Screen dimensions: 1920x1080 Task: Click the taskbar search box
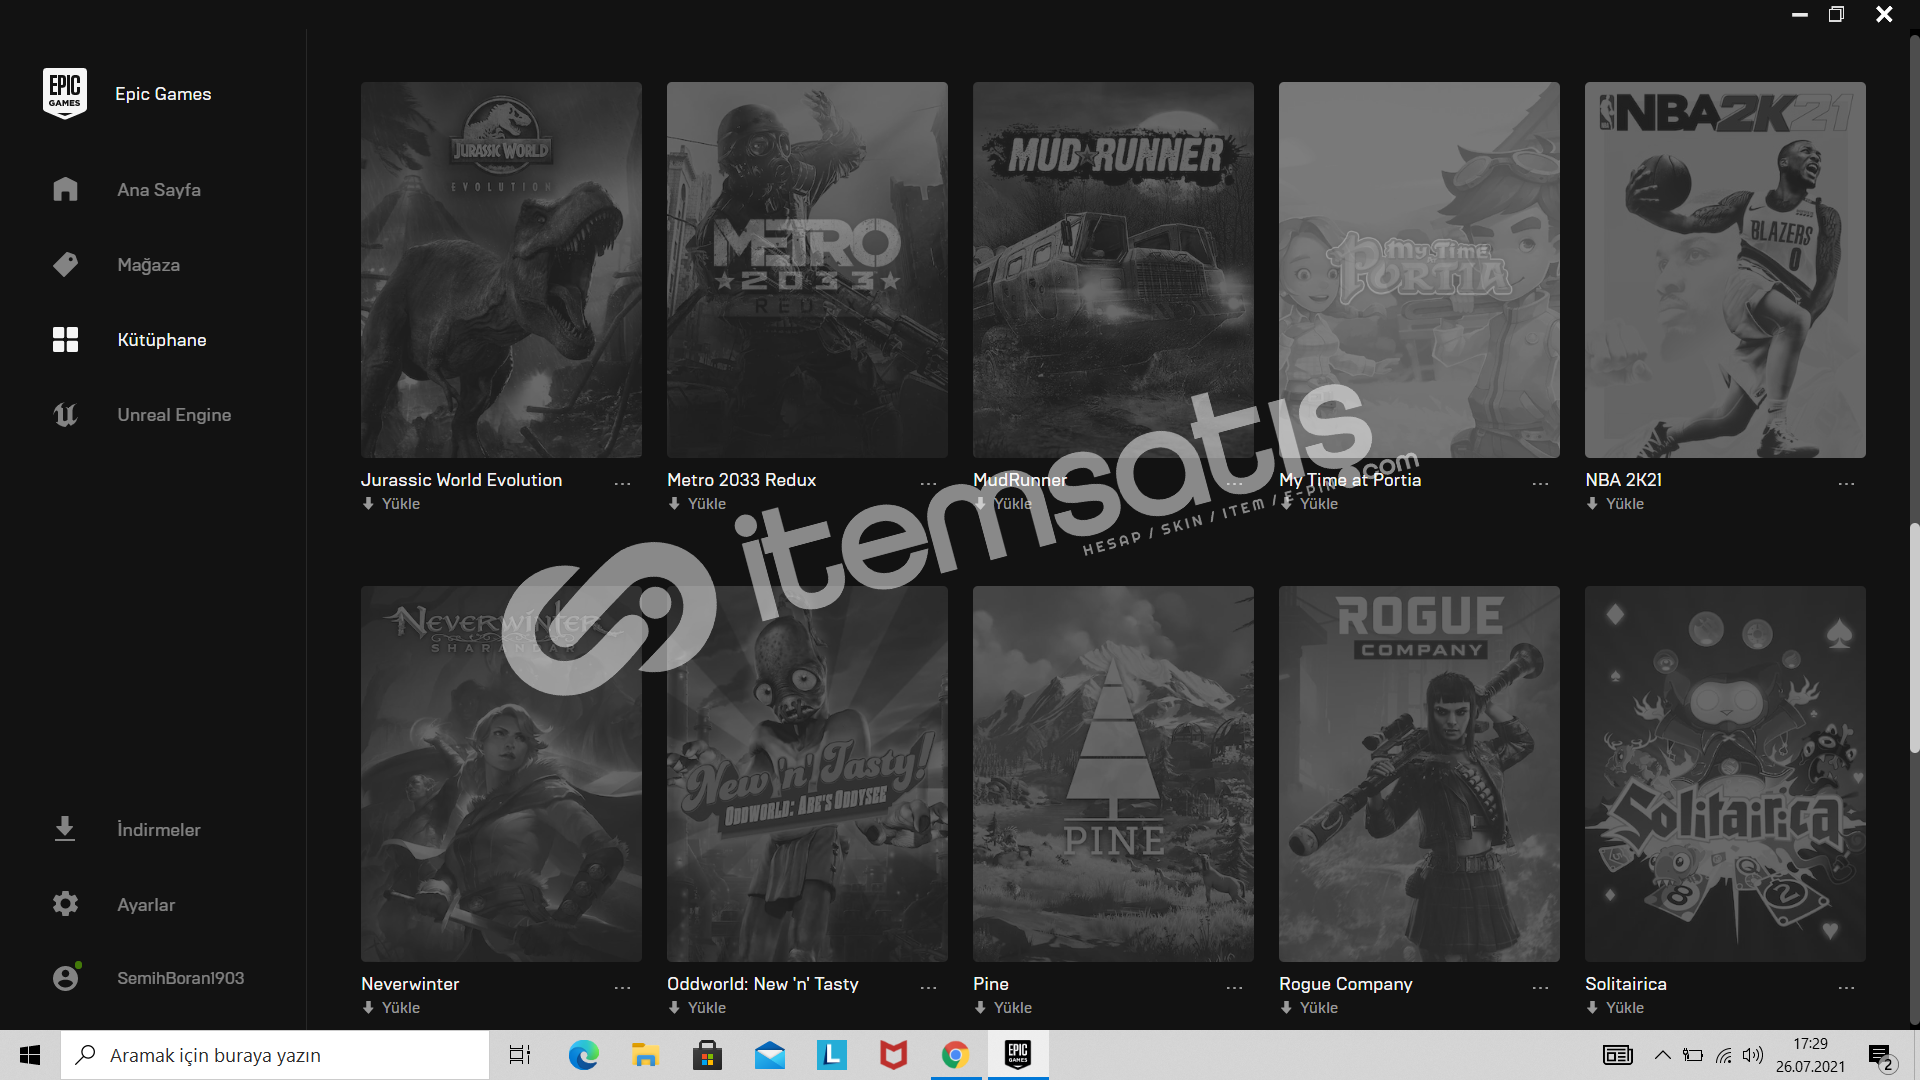pos(275,1055)
